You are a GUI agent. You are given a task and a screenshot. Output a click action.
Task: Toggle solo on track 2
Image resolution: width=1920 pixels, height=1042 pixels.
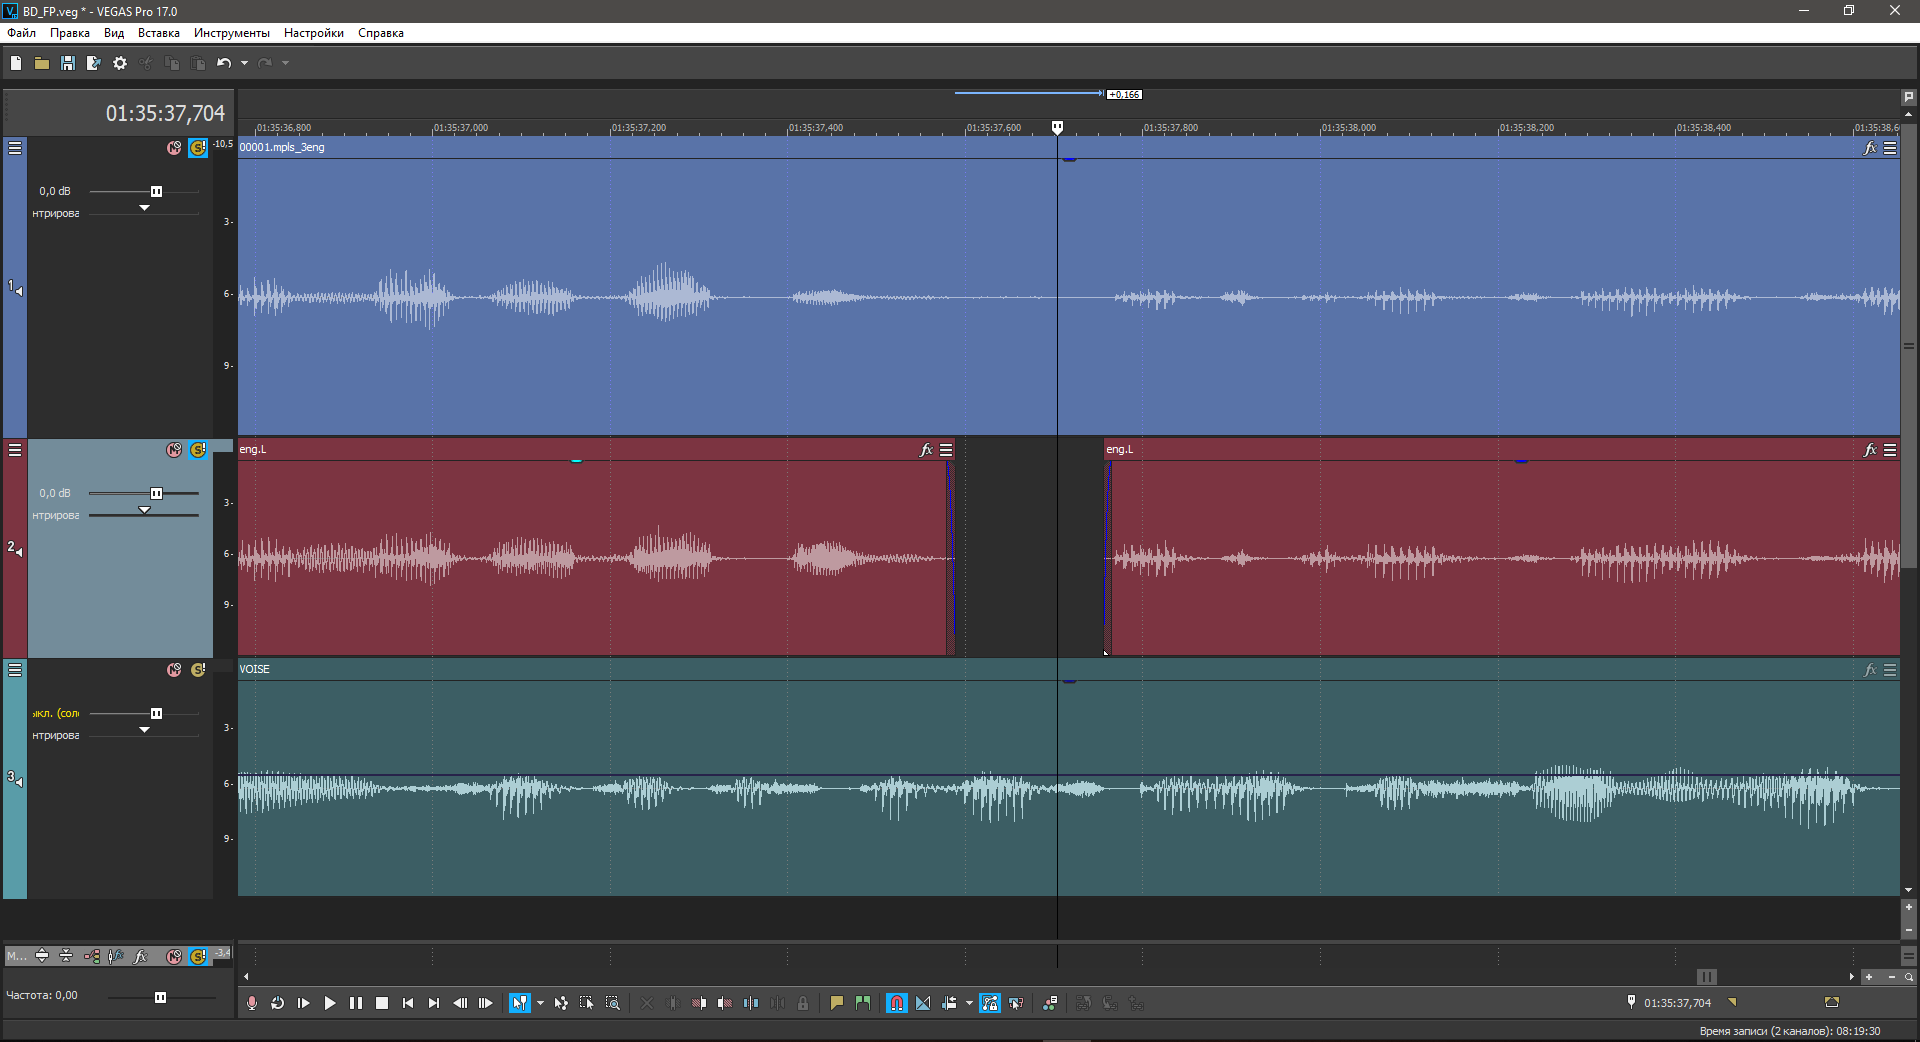[x=198, y=450]
